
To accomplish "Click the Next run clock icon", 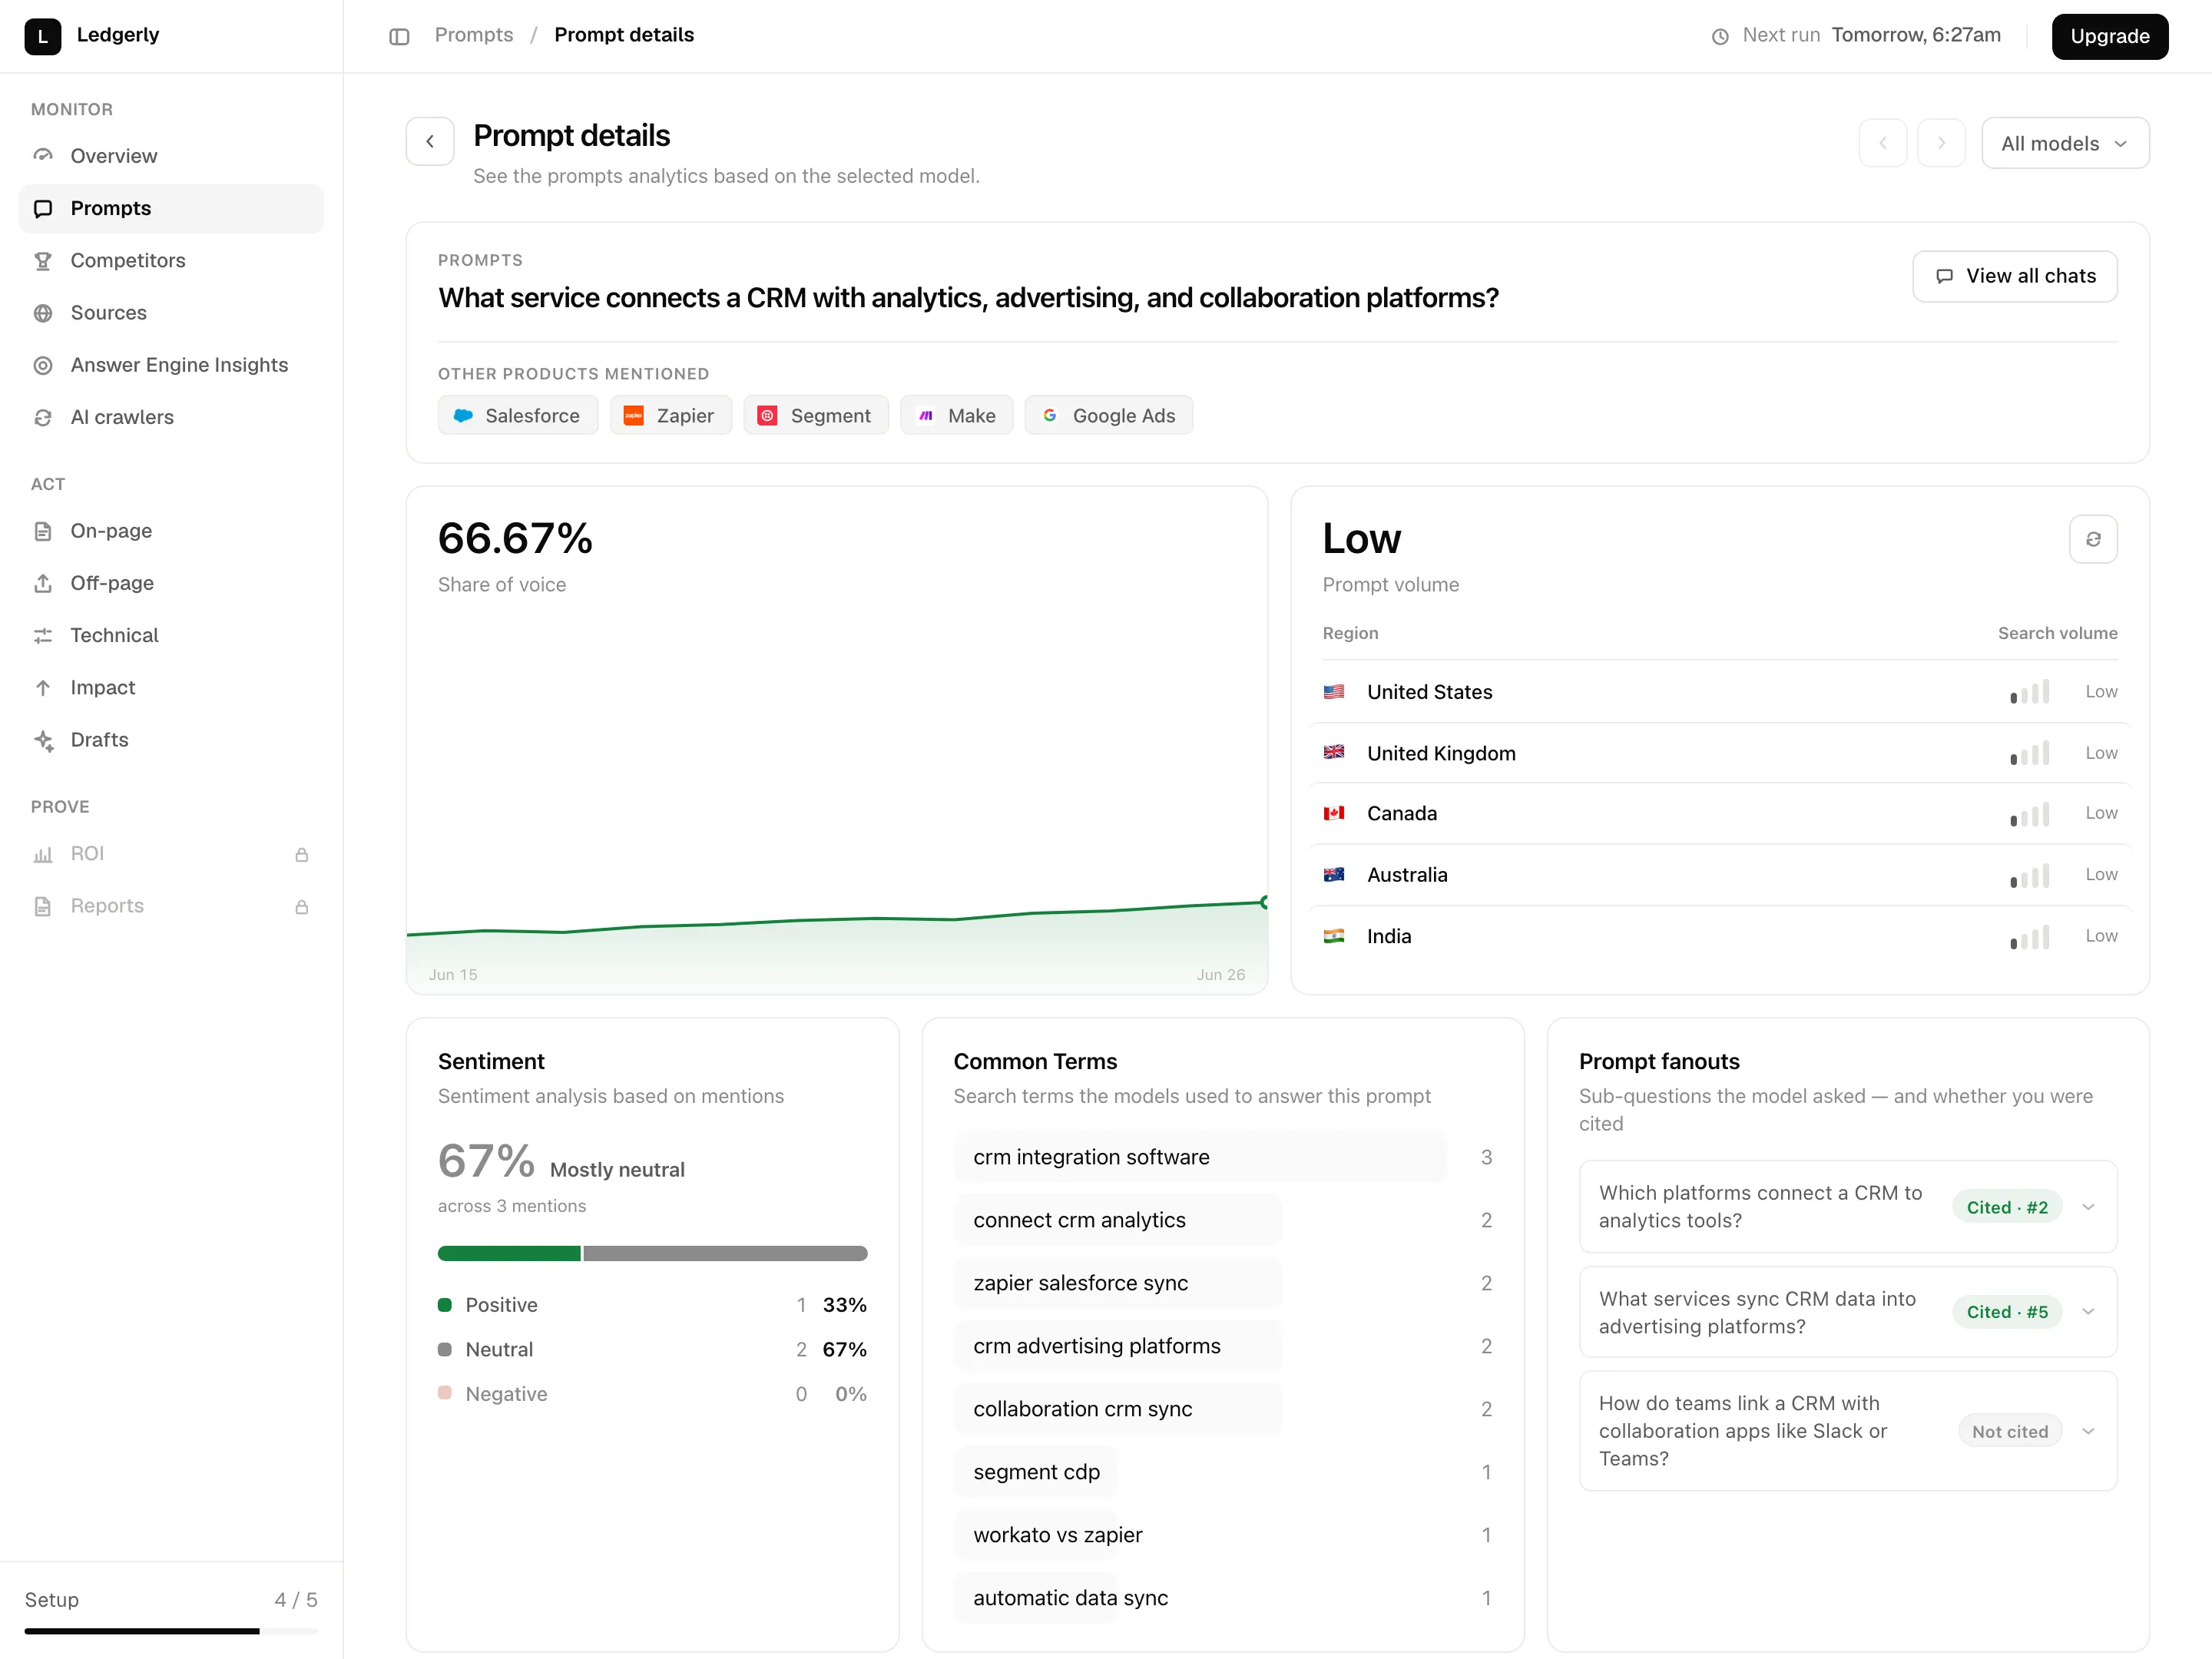I will [1720, 36].
